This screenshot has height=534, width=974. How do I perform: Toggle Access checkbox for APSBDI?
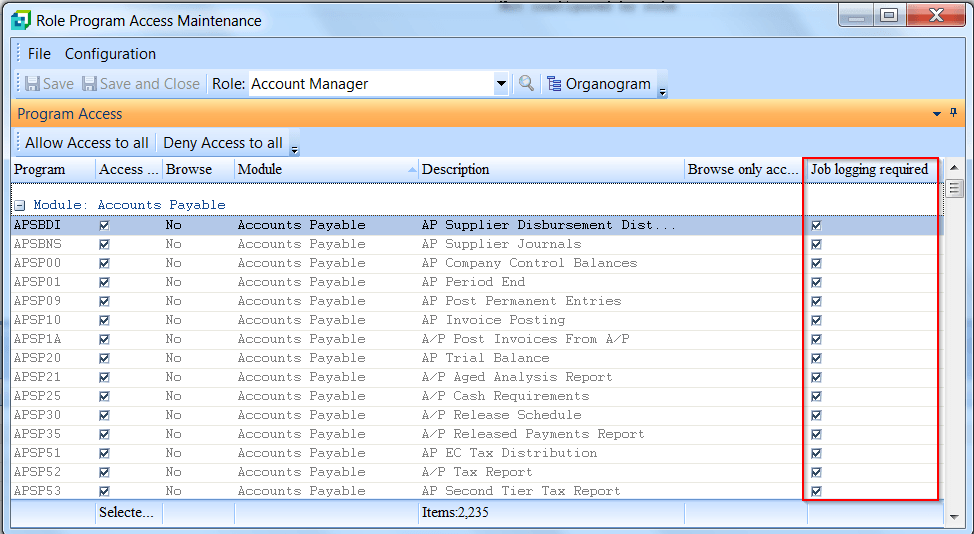point(104,225)
